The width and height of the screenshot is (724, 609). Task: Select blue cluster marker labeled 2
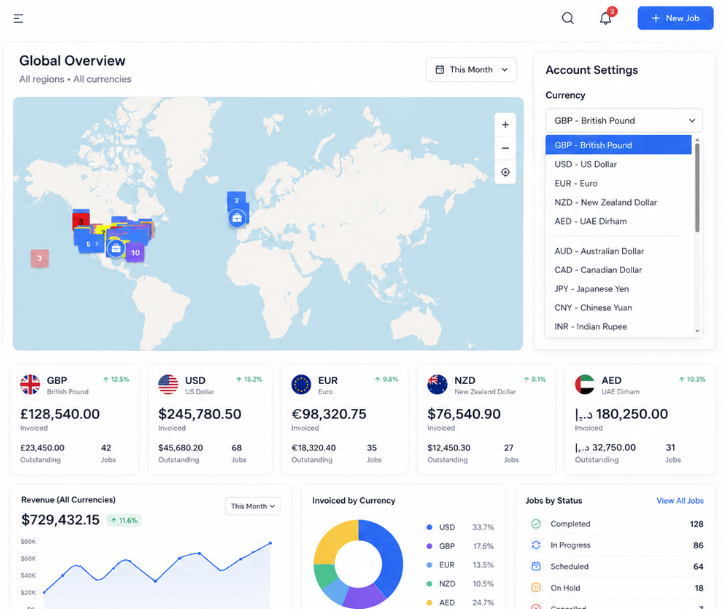coord(236,200)
